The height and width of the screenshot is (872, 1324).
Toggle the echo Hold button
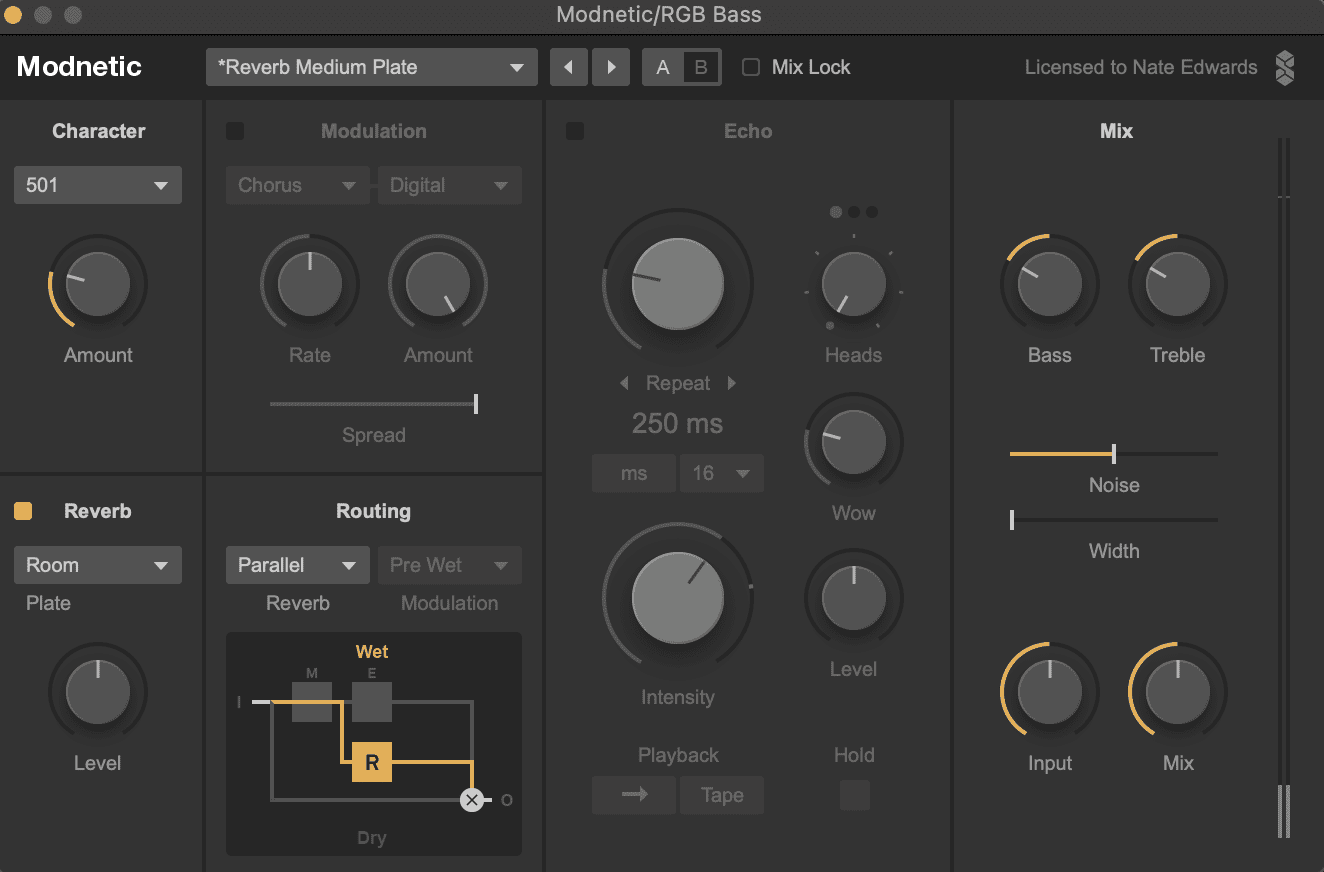tap(854, 795)
